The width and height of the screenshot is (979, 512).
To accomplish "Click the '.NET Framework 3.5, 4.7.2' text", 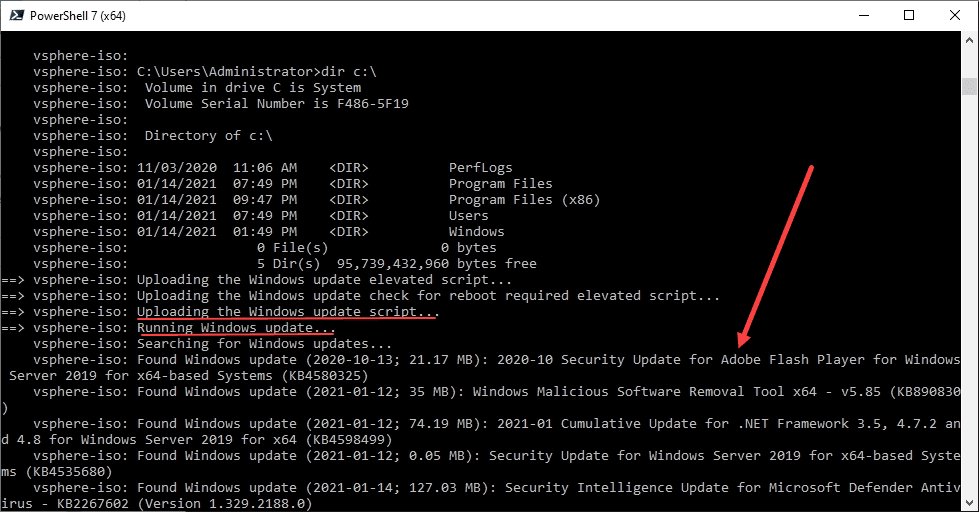I will tap(837, 423).
